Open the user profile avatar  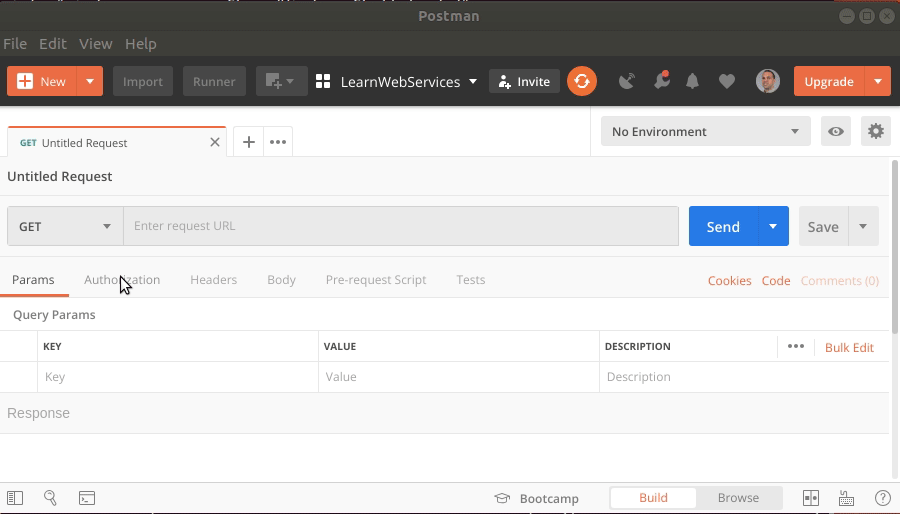pos(767,81)
